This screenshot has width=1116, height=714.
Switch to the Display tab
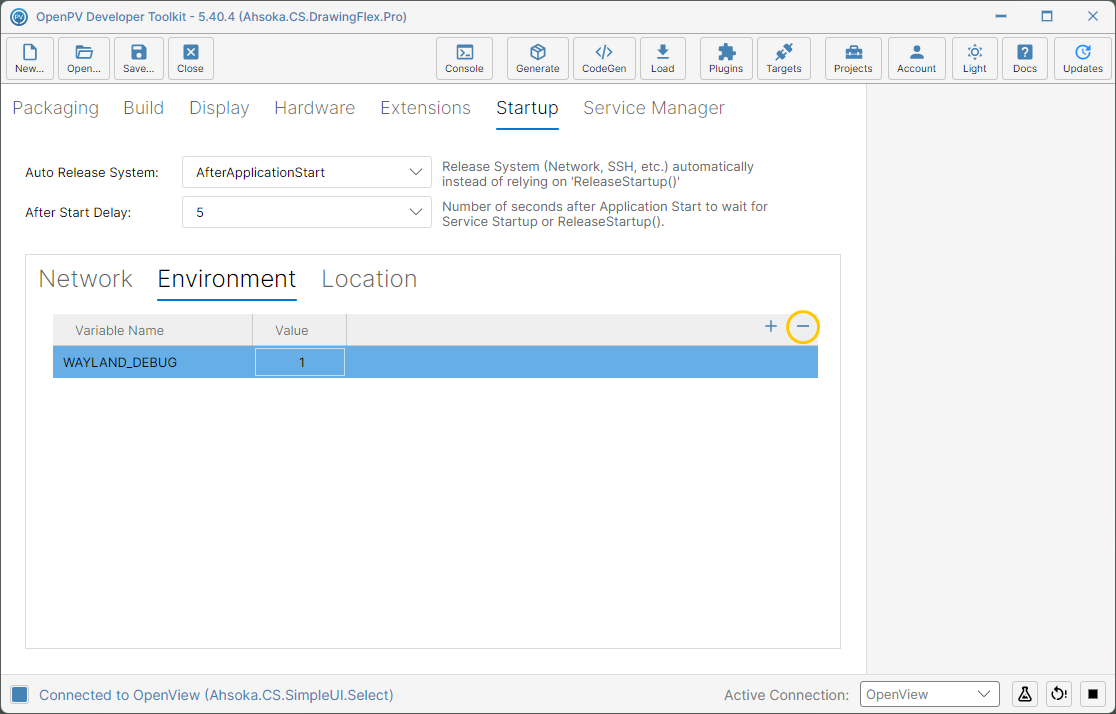(x=219, y=108)
